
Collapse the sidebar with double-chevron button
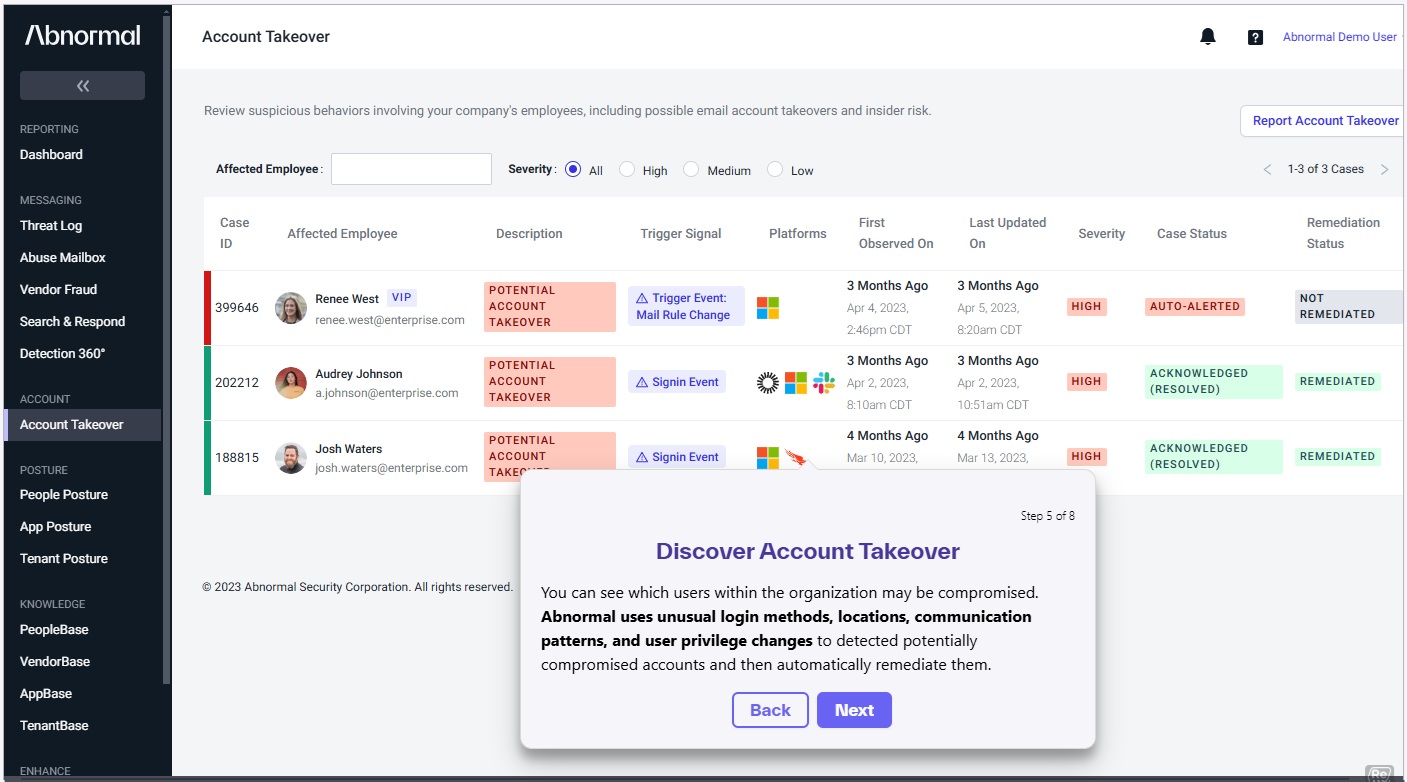coord(82,86)
